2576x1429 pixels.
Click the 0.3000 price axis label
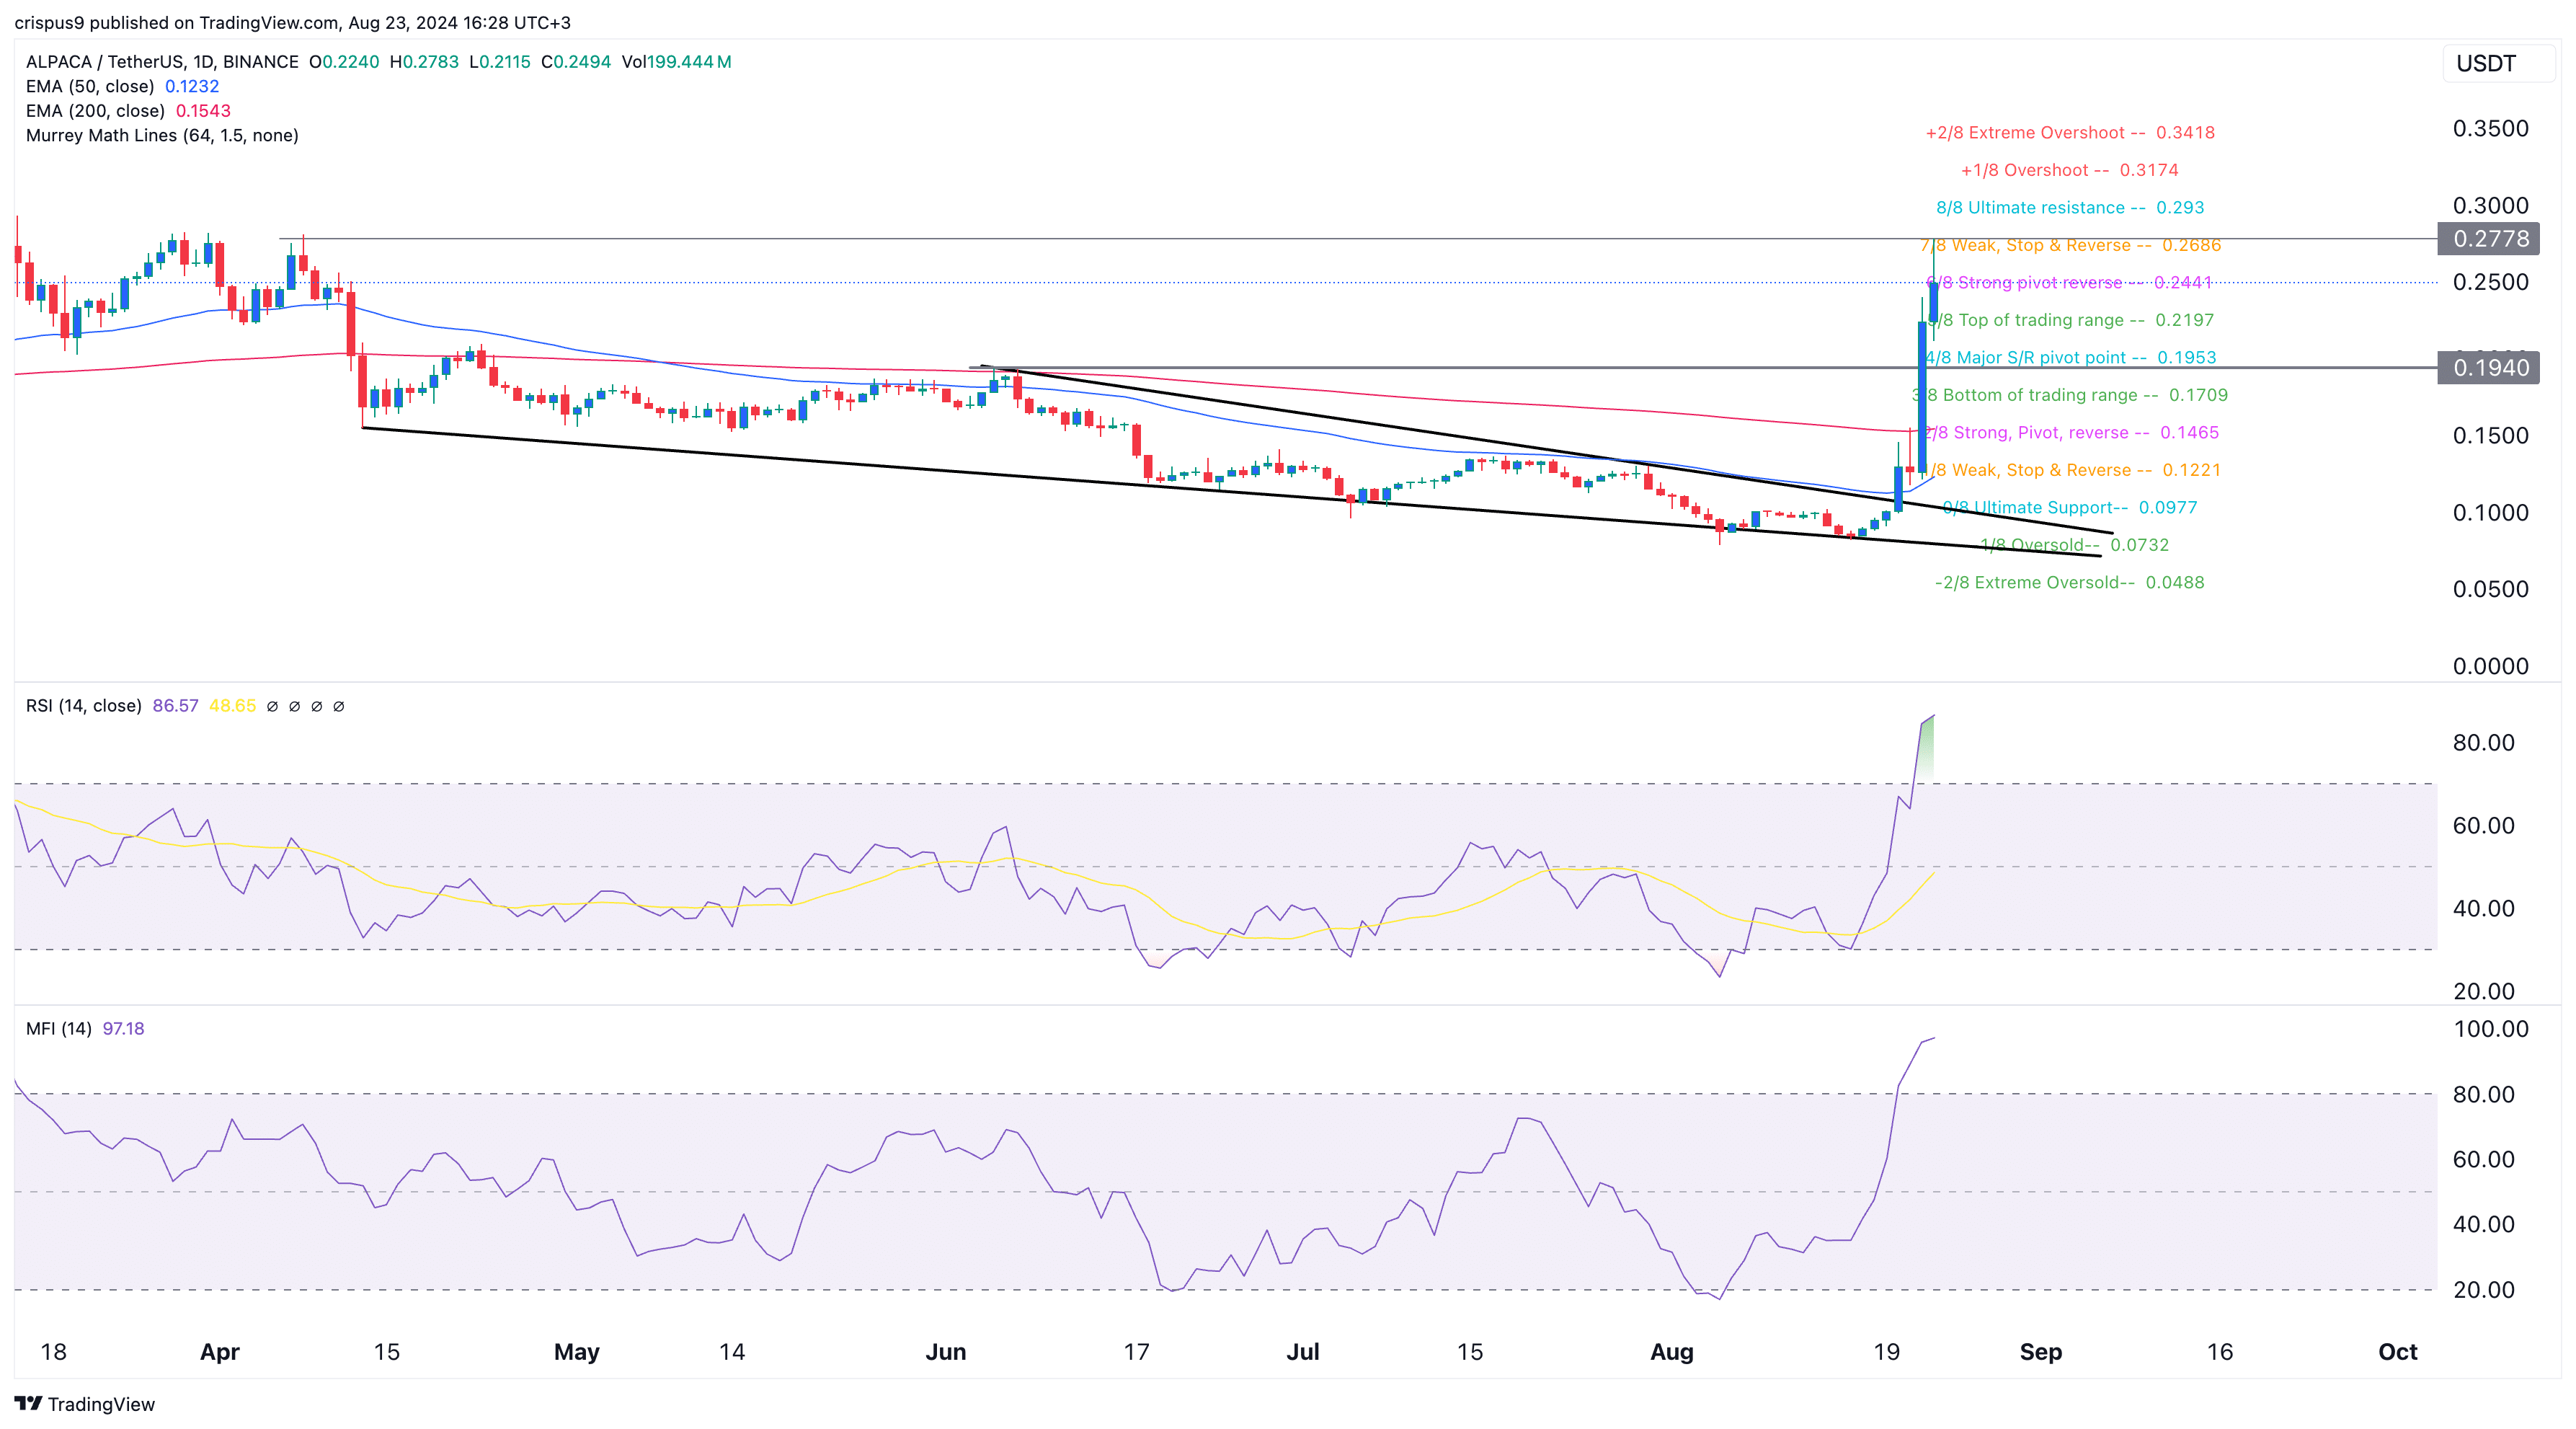[x=2490, y=205]
